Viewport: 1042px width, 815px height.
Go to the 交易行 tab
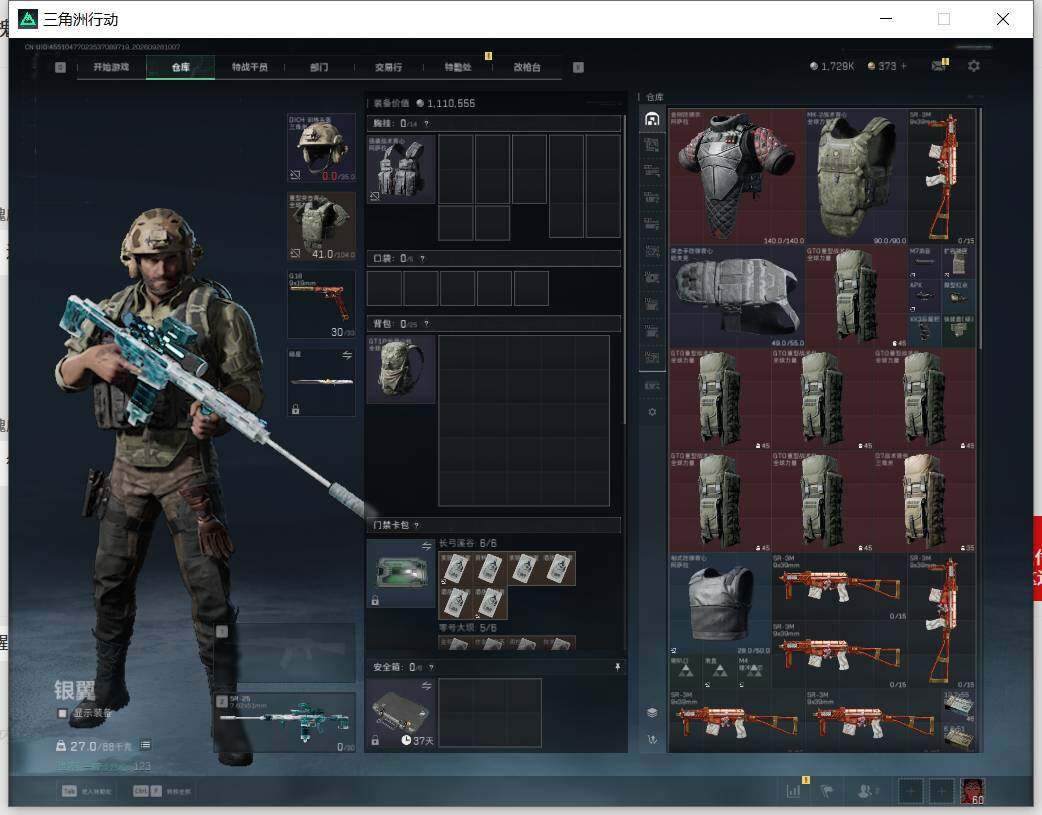pyautogui.click(x=388, y=67)
